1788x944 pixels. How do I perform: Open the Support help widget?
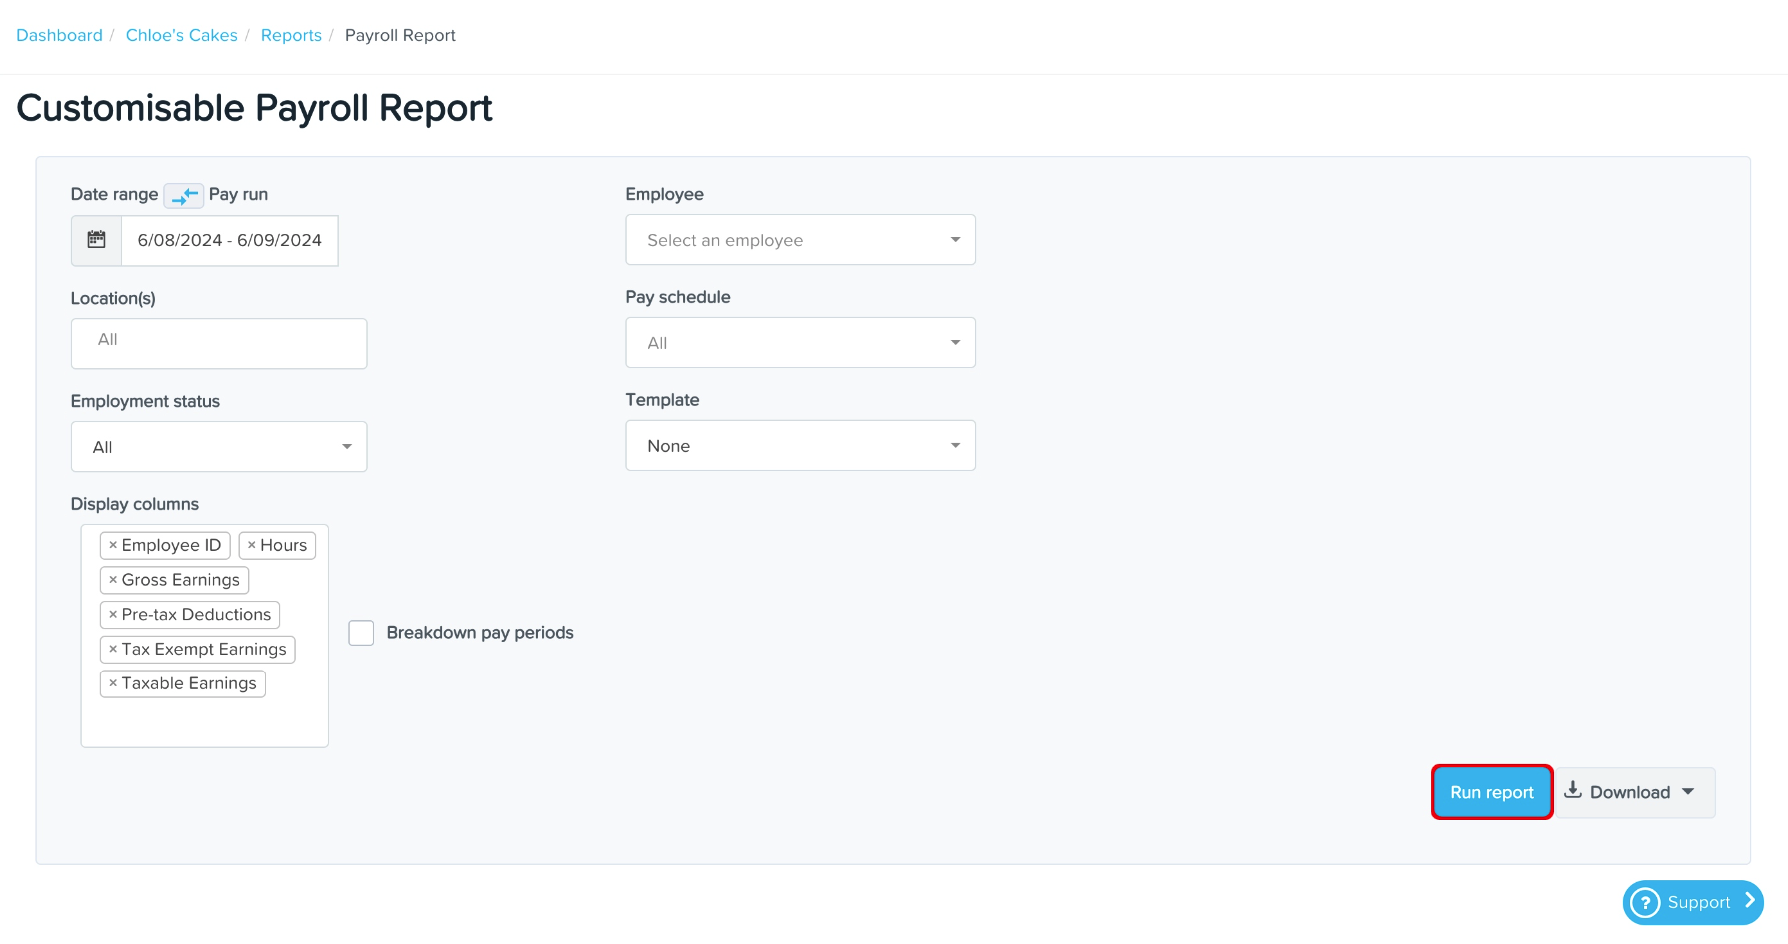coord(1692,902)
